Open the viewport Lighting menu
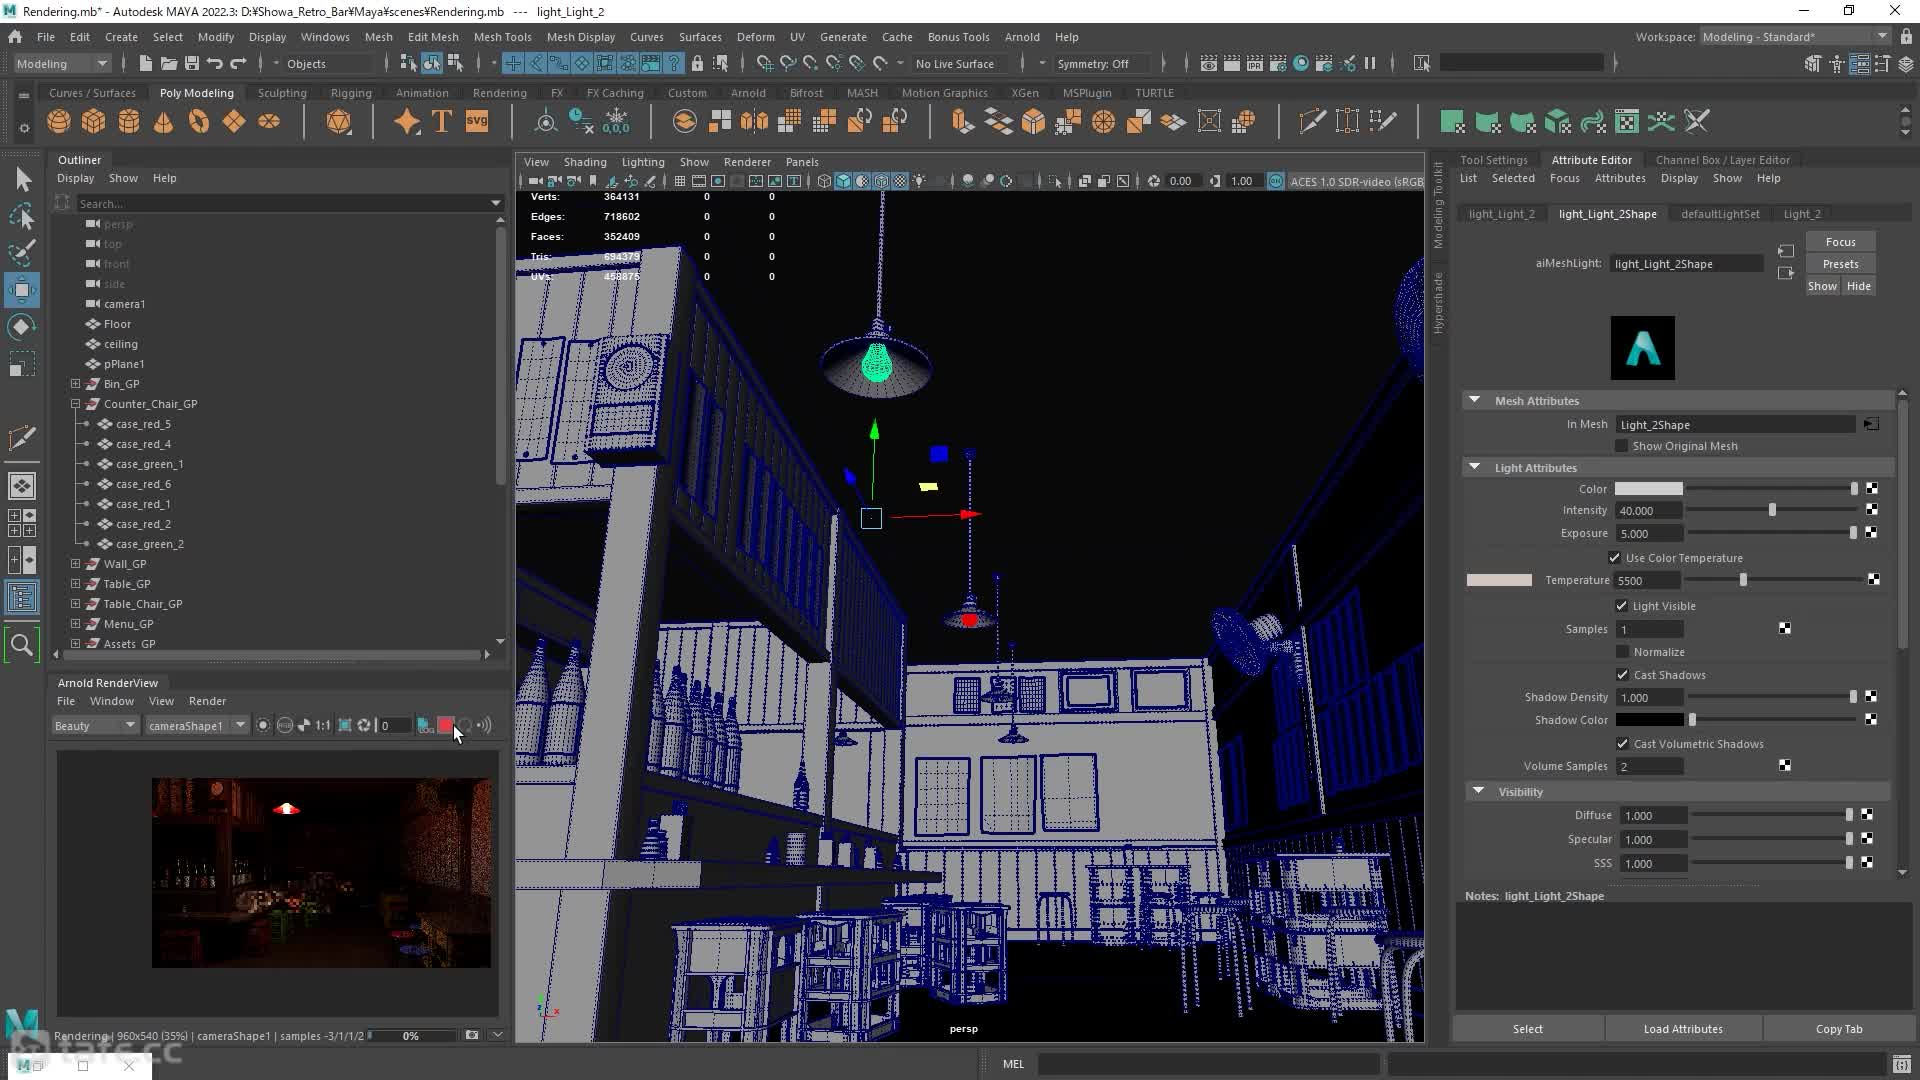Image resolution: width=1920 pixels, height=1080 pixels. (642, 161)
